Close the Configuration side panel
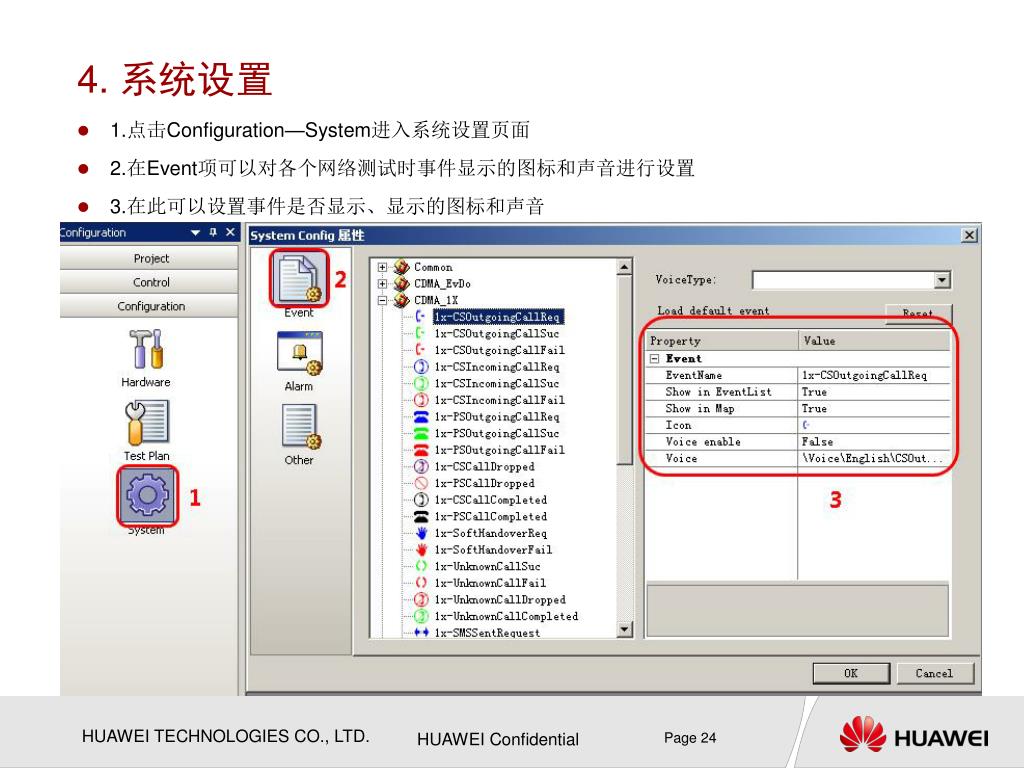1024x768 pixels. tap(231, 232)
